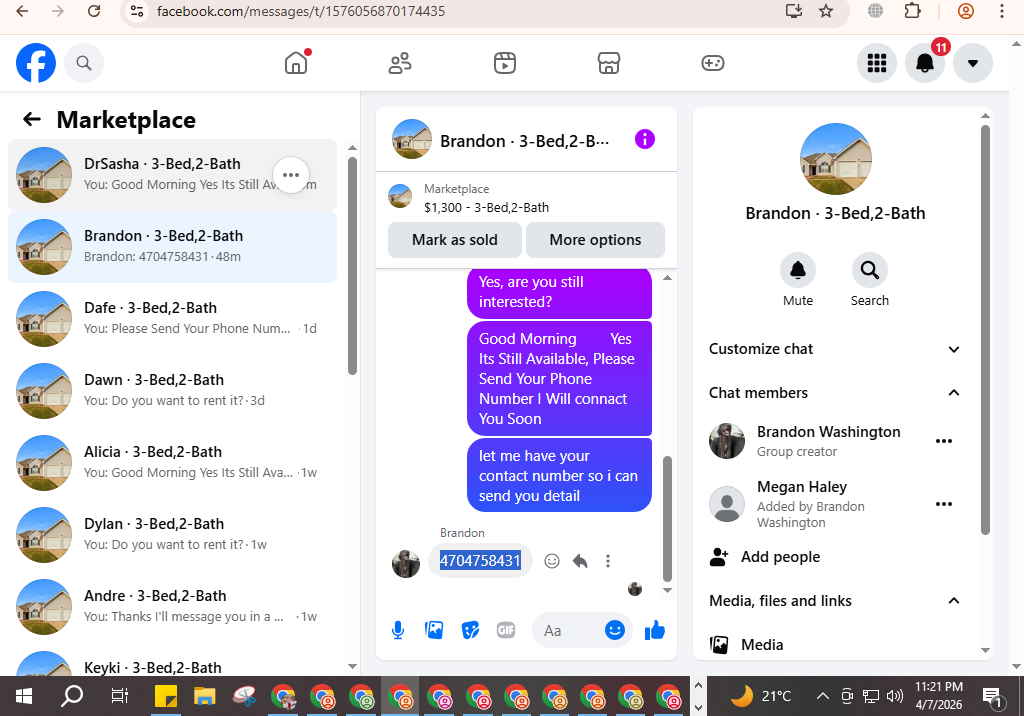Open the Facebook search magnifier

84,63
